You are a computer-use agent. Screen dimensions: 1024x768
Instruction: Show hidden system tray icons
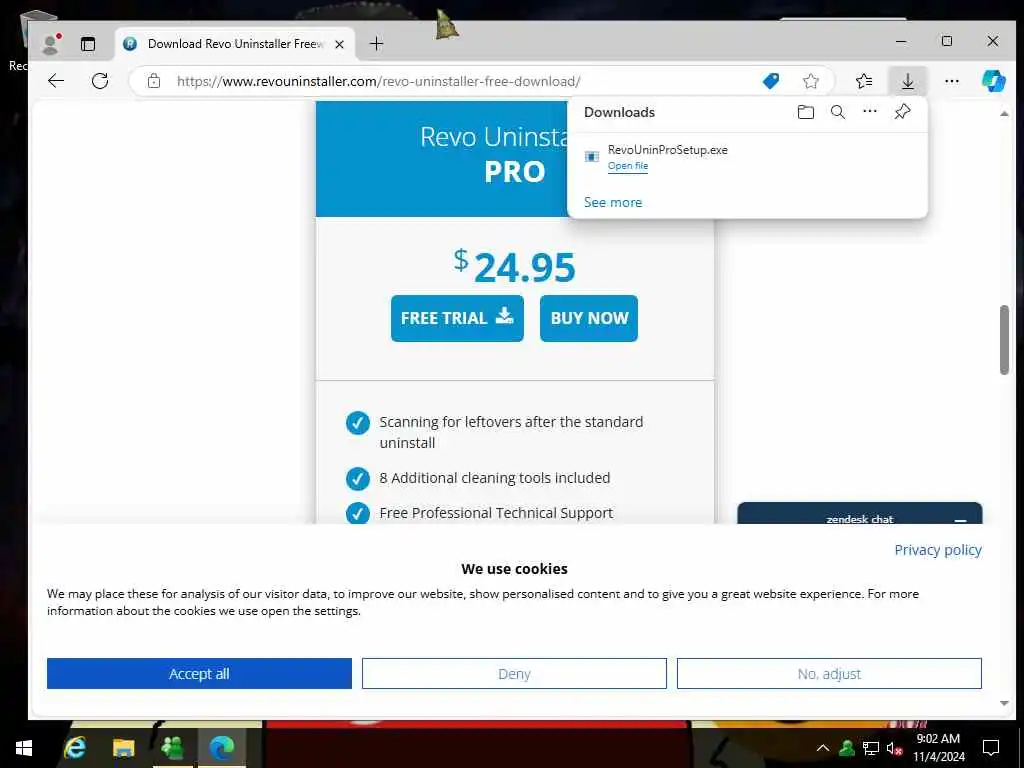tap(823, 748)
